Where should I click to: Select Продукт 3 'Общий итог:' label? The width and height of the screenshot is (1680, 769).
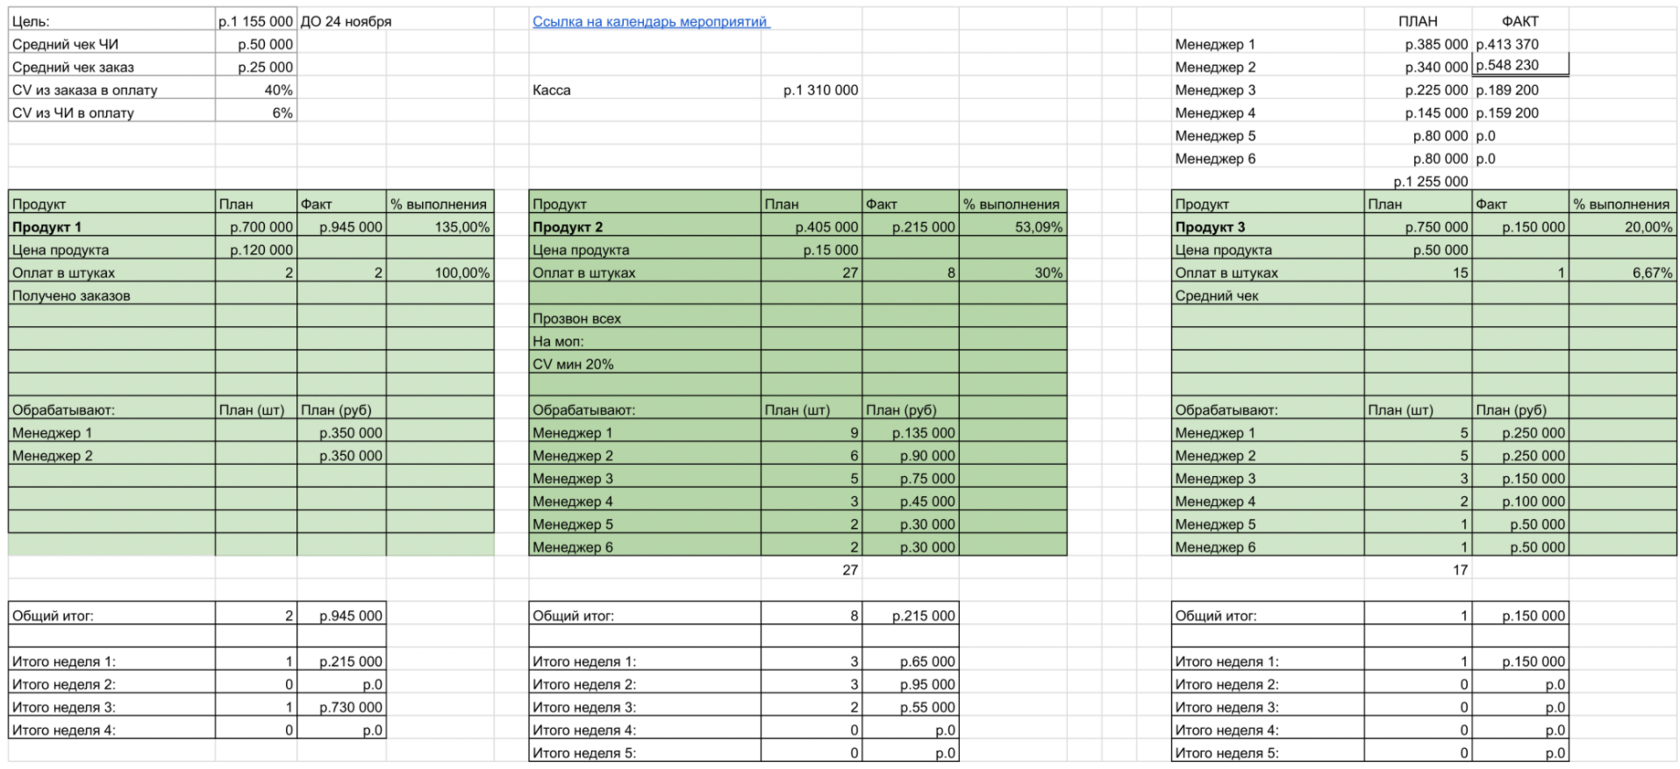1268,616
